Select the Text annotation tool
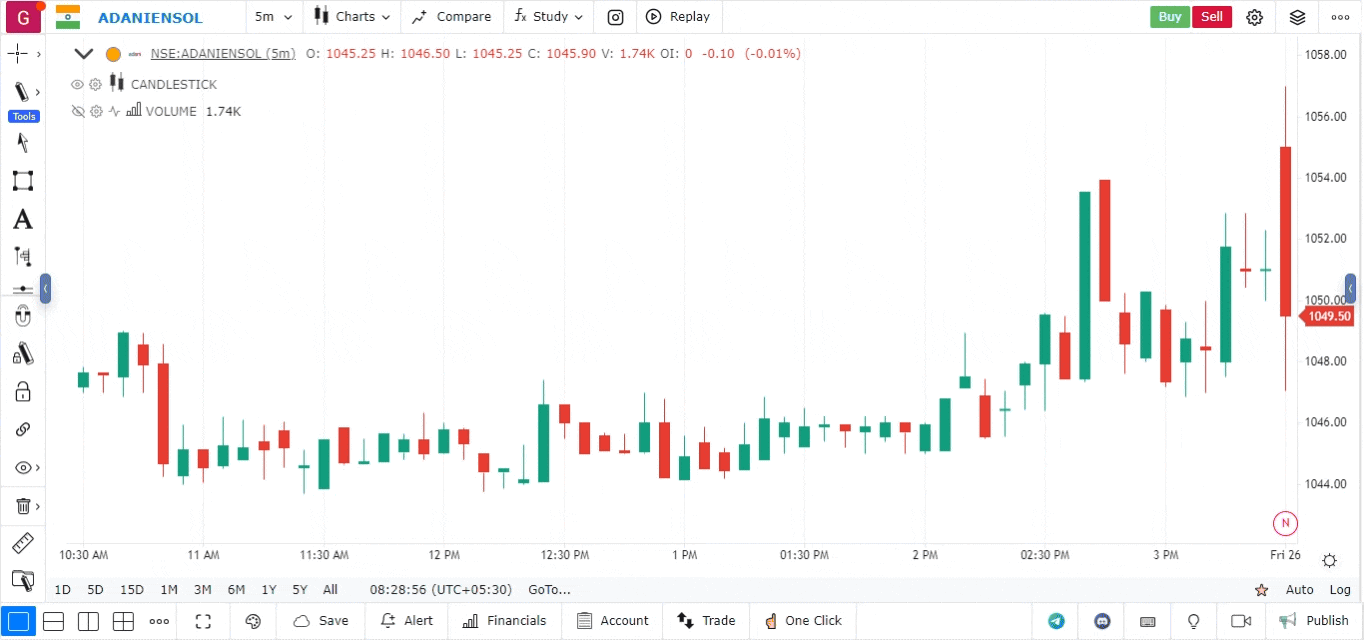1364x640 pixels. point(22,220)
